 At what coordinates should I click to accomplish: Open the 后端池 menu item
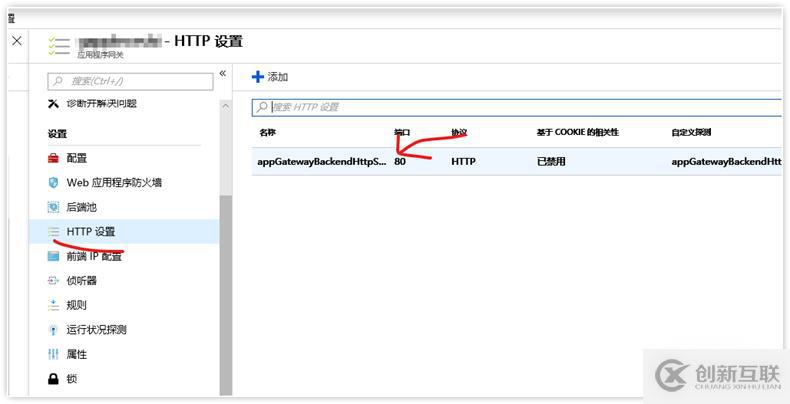(82, 207)
